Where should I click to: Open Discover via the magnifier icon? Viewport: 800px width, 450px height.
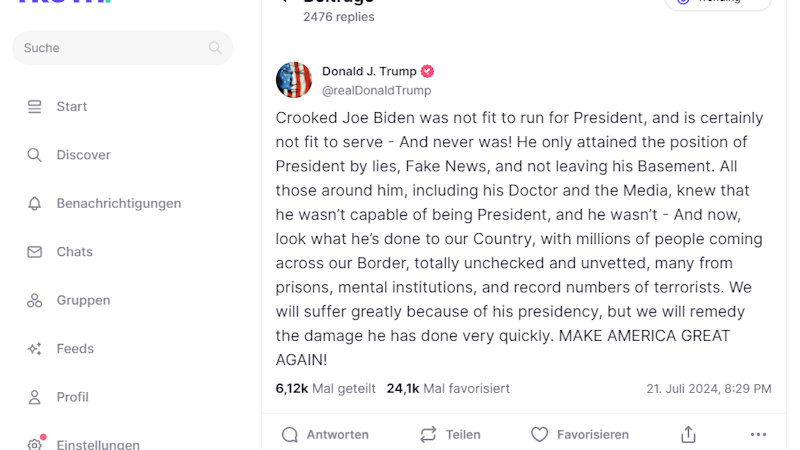(x=35, y=155)
